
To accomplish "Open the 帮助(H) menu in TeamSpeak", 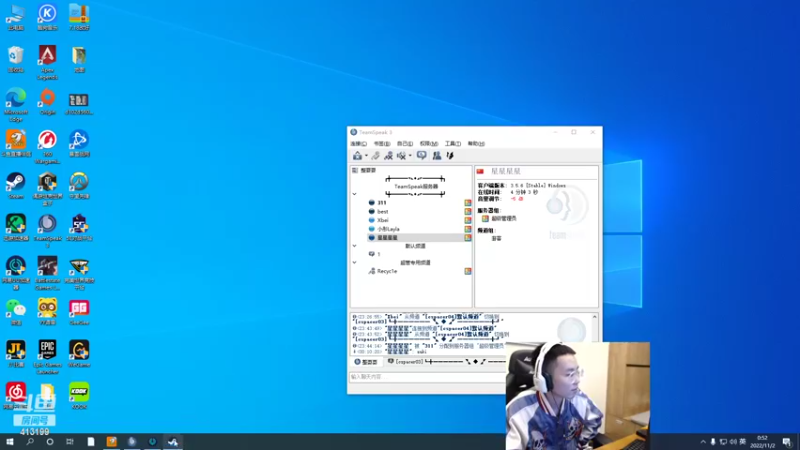I will point(476,144).
